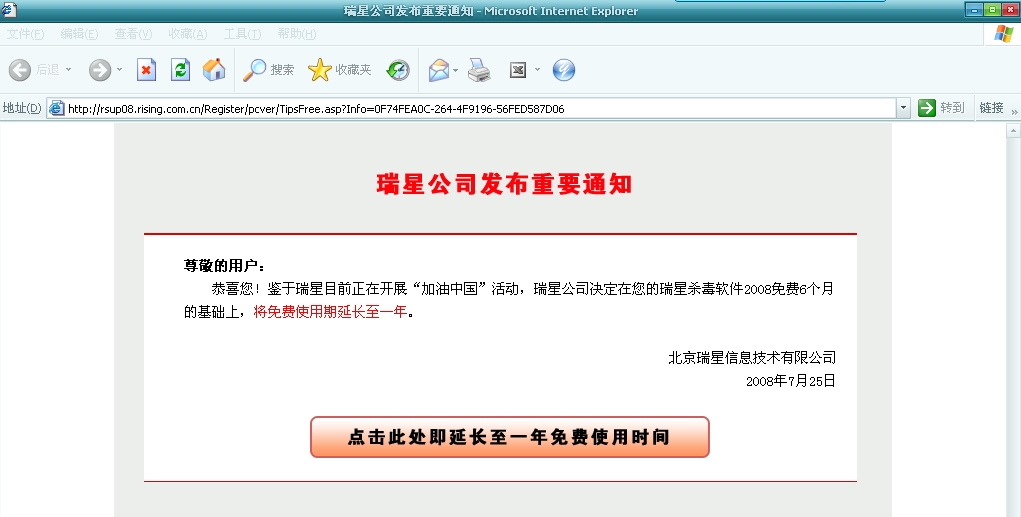Open the 帮助(H) menu
This screenshot has width=1021, height=517.
point(297,34)
